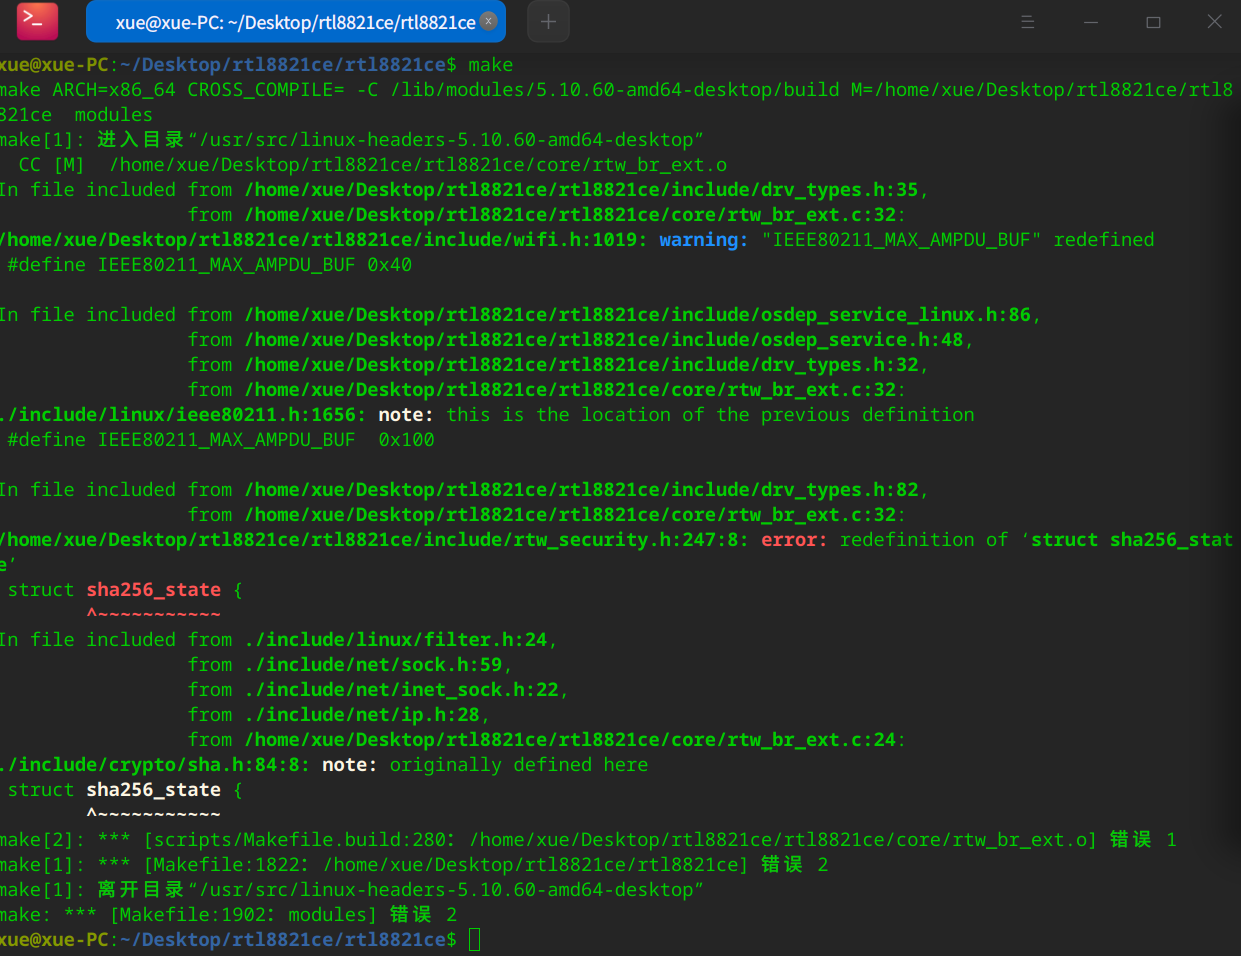This screenshot has width=1241, height=956.
Task: Click the cursor at the bottom prompt
Action: pos(475,939)
